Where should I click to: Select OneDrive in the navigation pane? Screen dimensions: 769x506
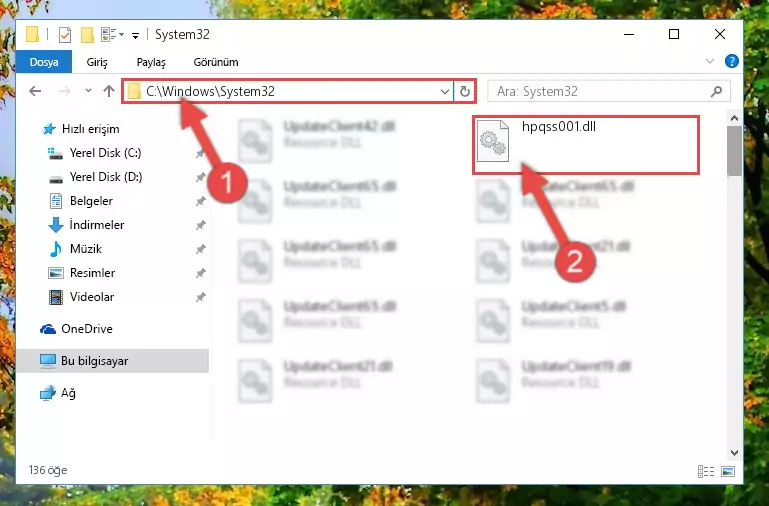[x=77, y=329]
